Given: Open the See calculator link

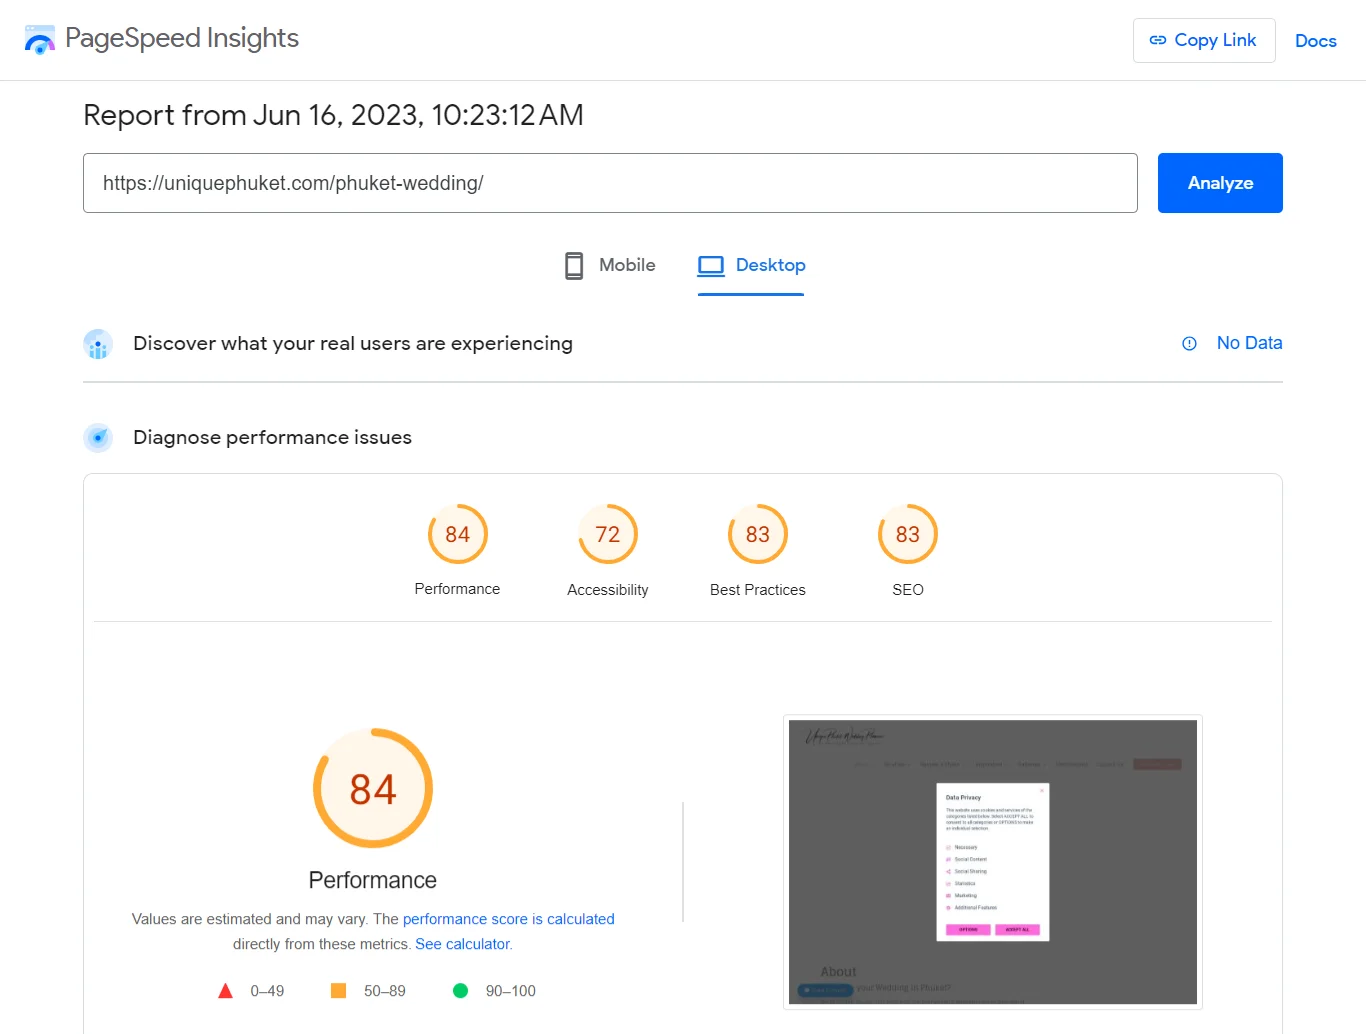Looking at the screenshot, I should pyautogui.click(x=462, y=944).
